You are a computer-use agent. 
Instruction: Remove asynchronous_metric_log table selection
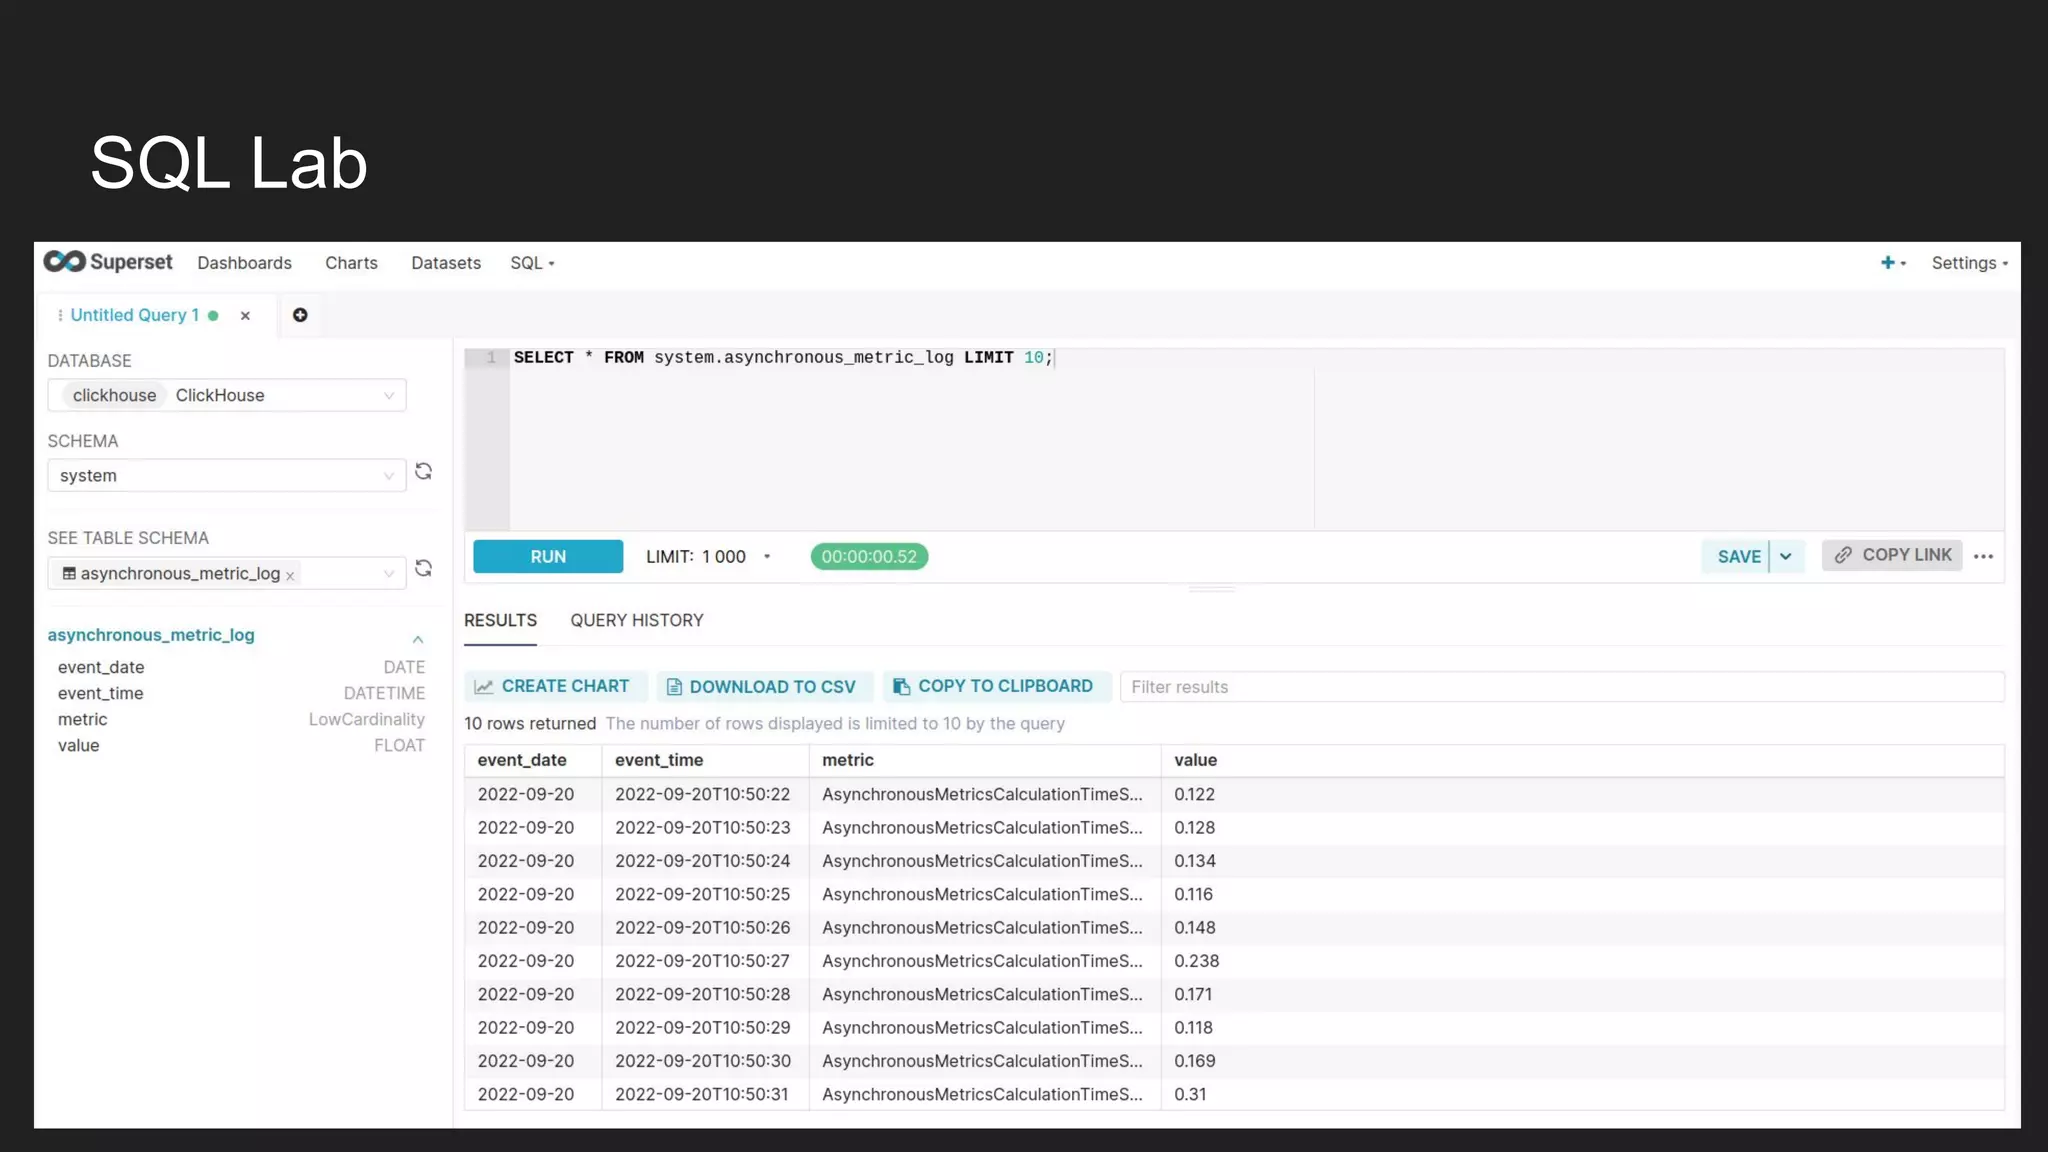coord(290,576)
